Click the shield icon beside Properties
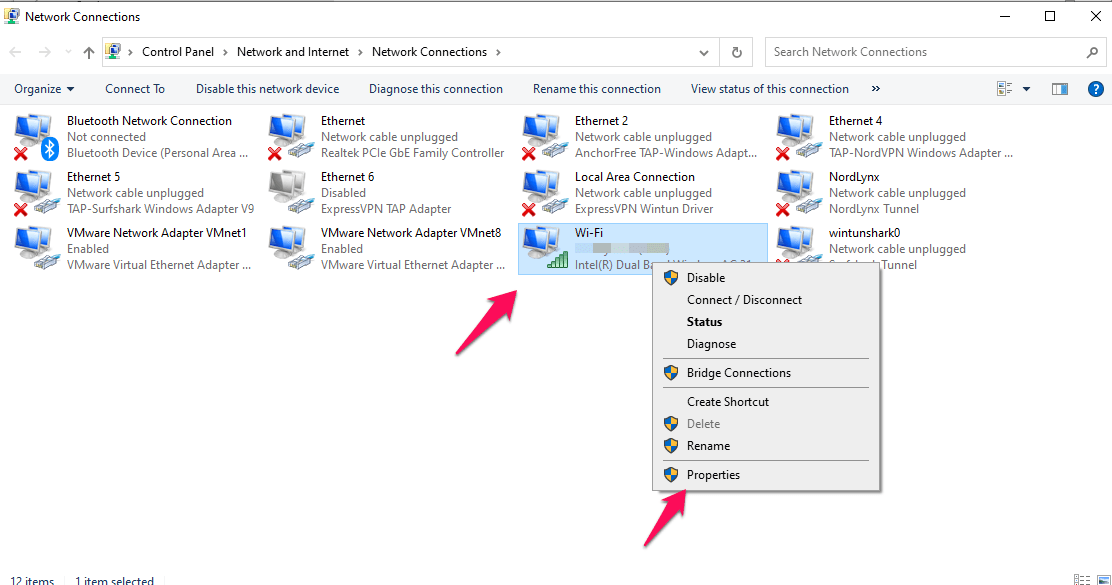This screenshot has width=1112, height=585. (671, 475)
